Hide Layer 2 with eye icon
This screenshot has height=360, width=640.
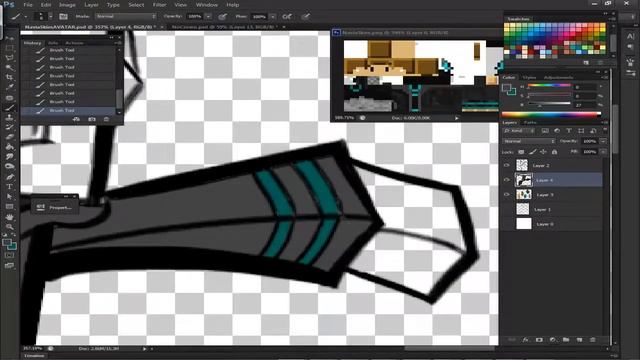pyautogui.click(x=507, y=165)
